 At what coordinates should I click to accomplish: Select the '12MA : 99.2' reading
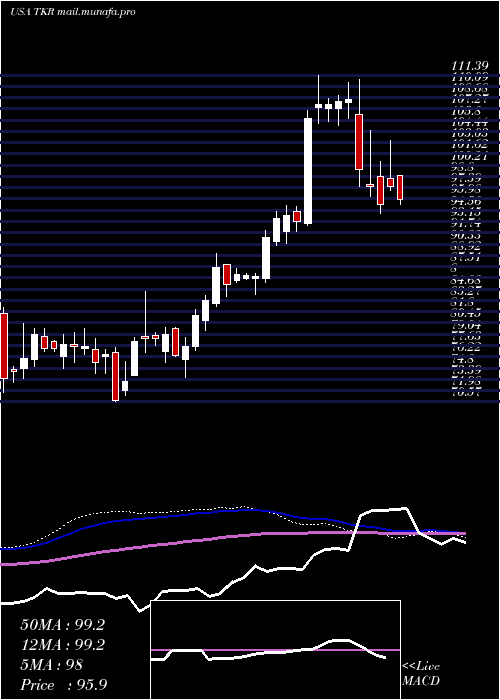(63, 645)
